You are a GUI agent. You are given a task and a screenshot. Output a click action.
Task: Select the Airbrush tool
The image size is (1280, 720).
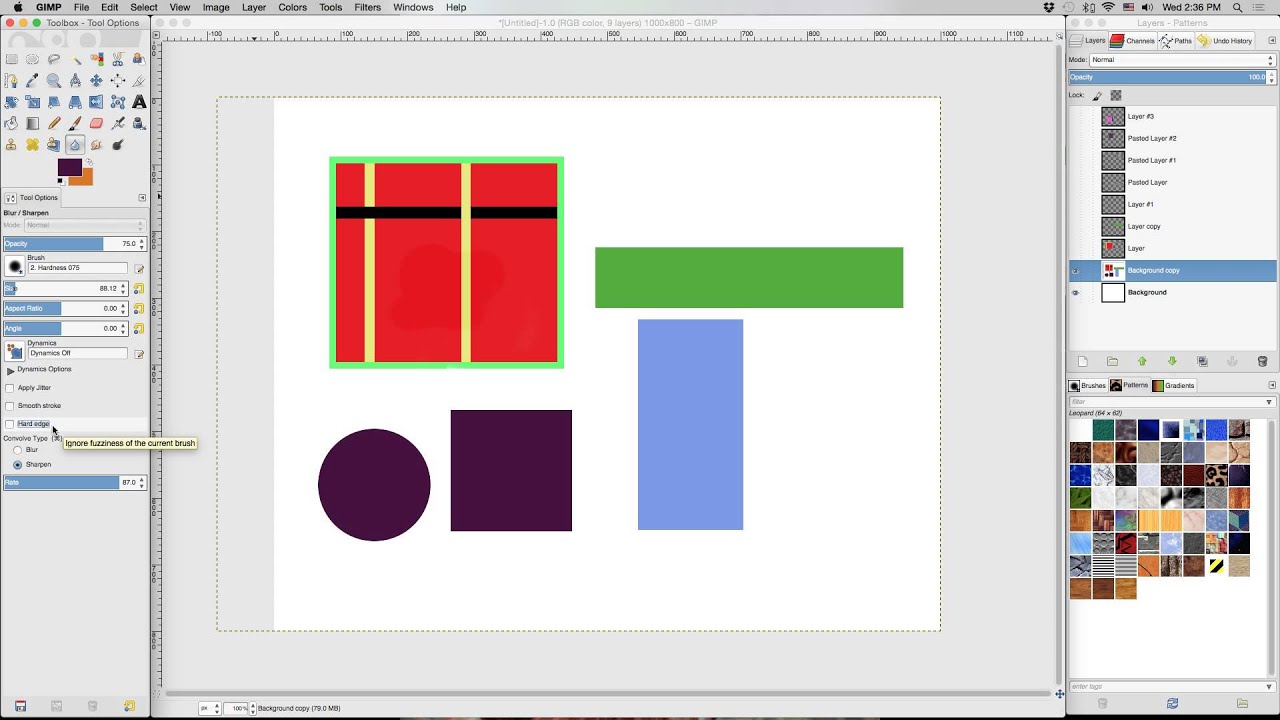coord(118,124)
